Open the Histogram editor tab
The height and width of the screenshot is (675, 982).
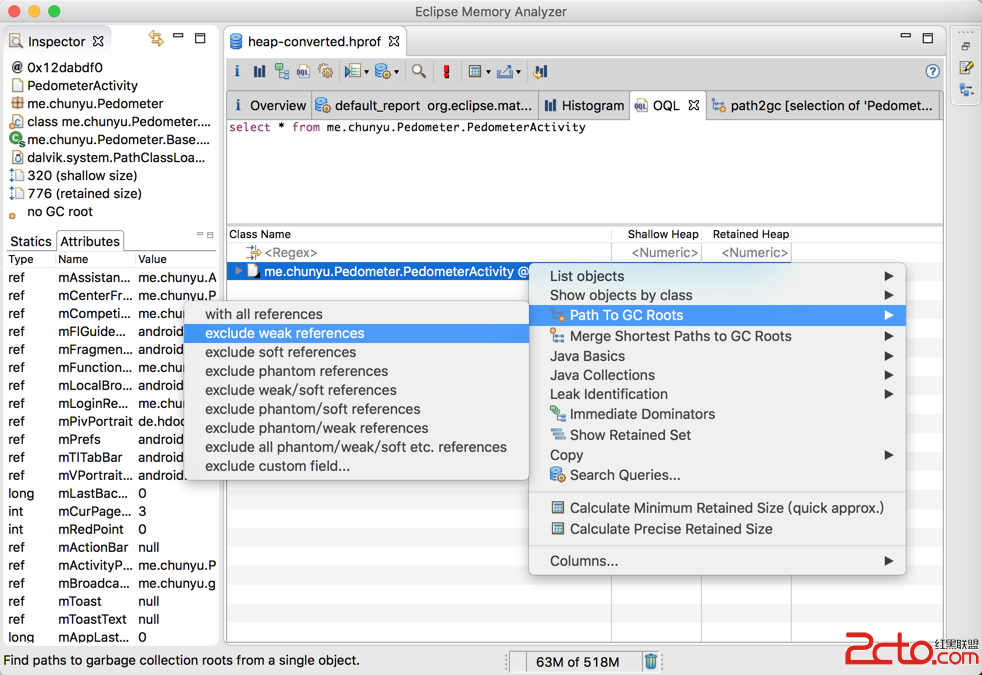tap(584, 105)
